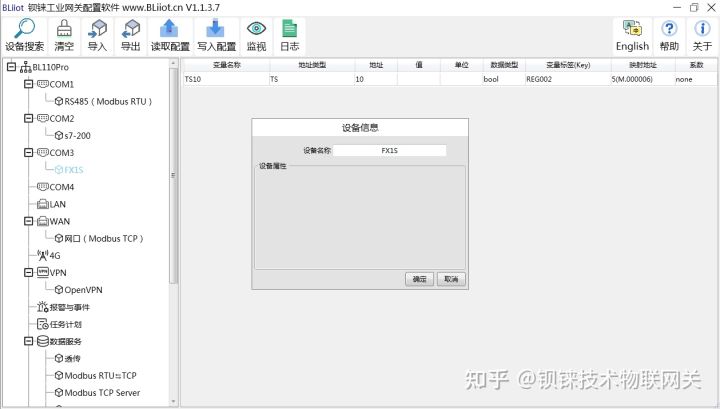Screen dimensions: 720x409
Task: Open the 报警与事件 alarm node
Action: tap(63, 307)
